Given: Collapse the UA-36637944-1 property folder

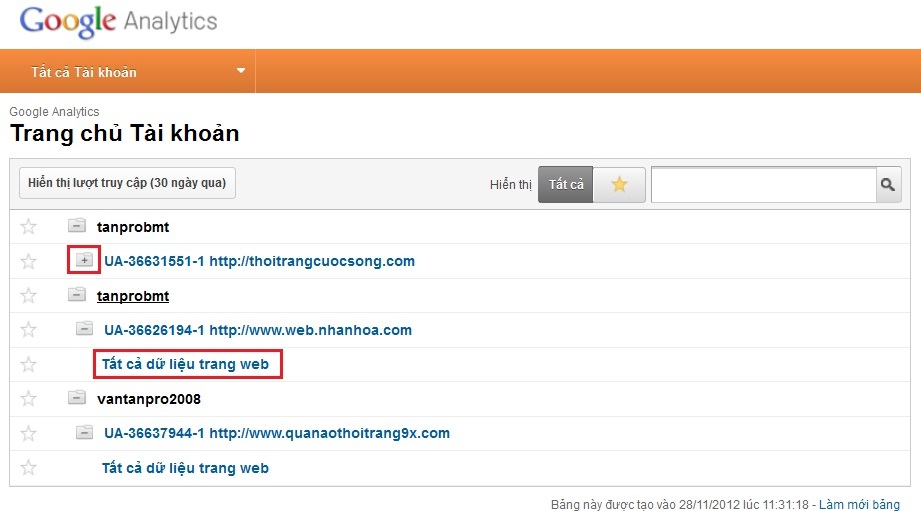Looking at the screenshot, I should (x=84, y=432).
